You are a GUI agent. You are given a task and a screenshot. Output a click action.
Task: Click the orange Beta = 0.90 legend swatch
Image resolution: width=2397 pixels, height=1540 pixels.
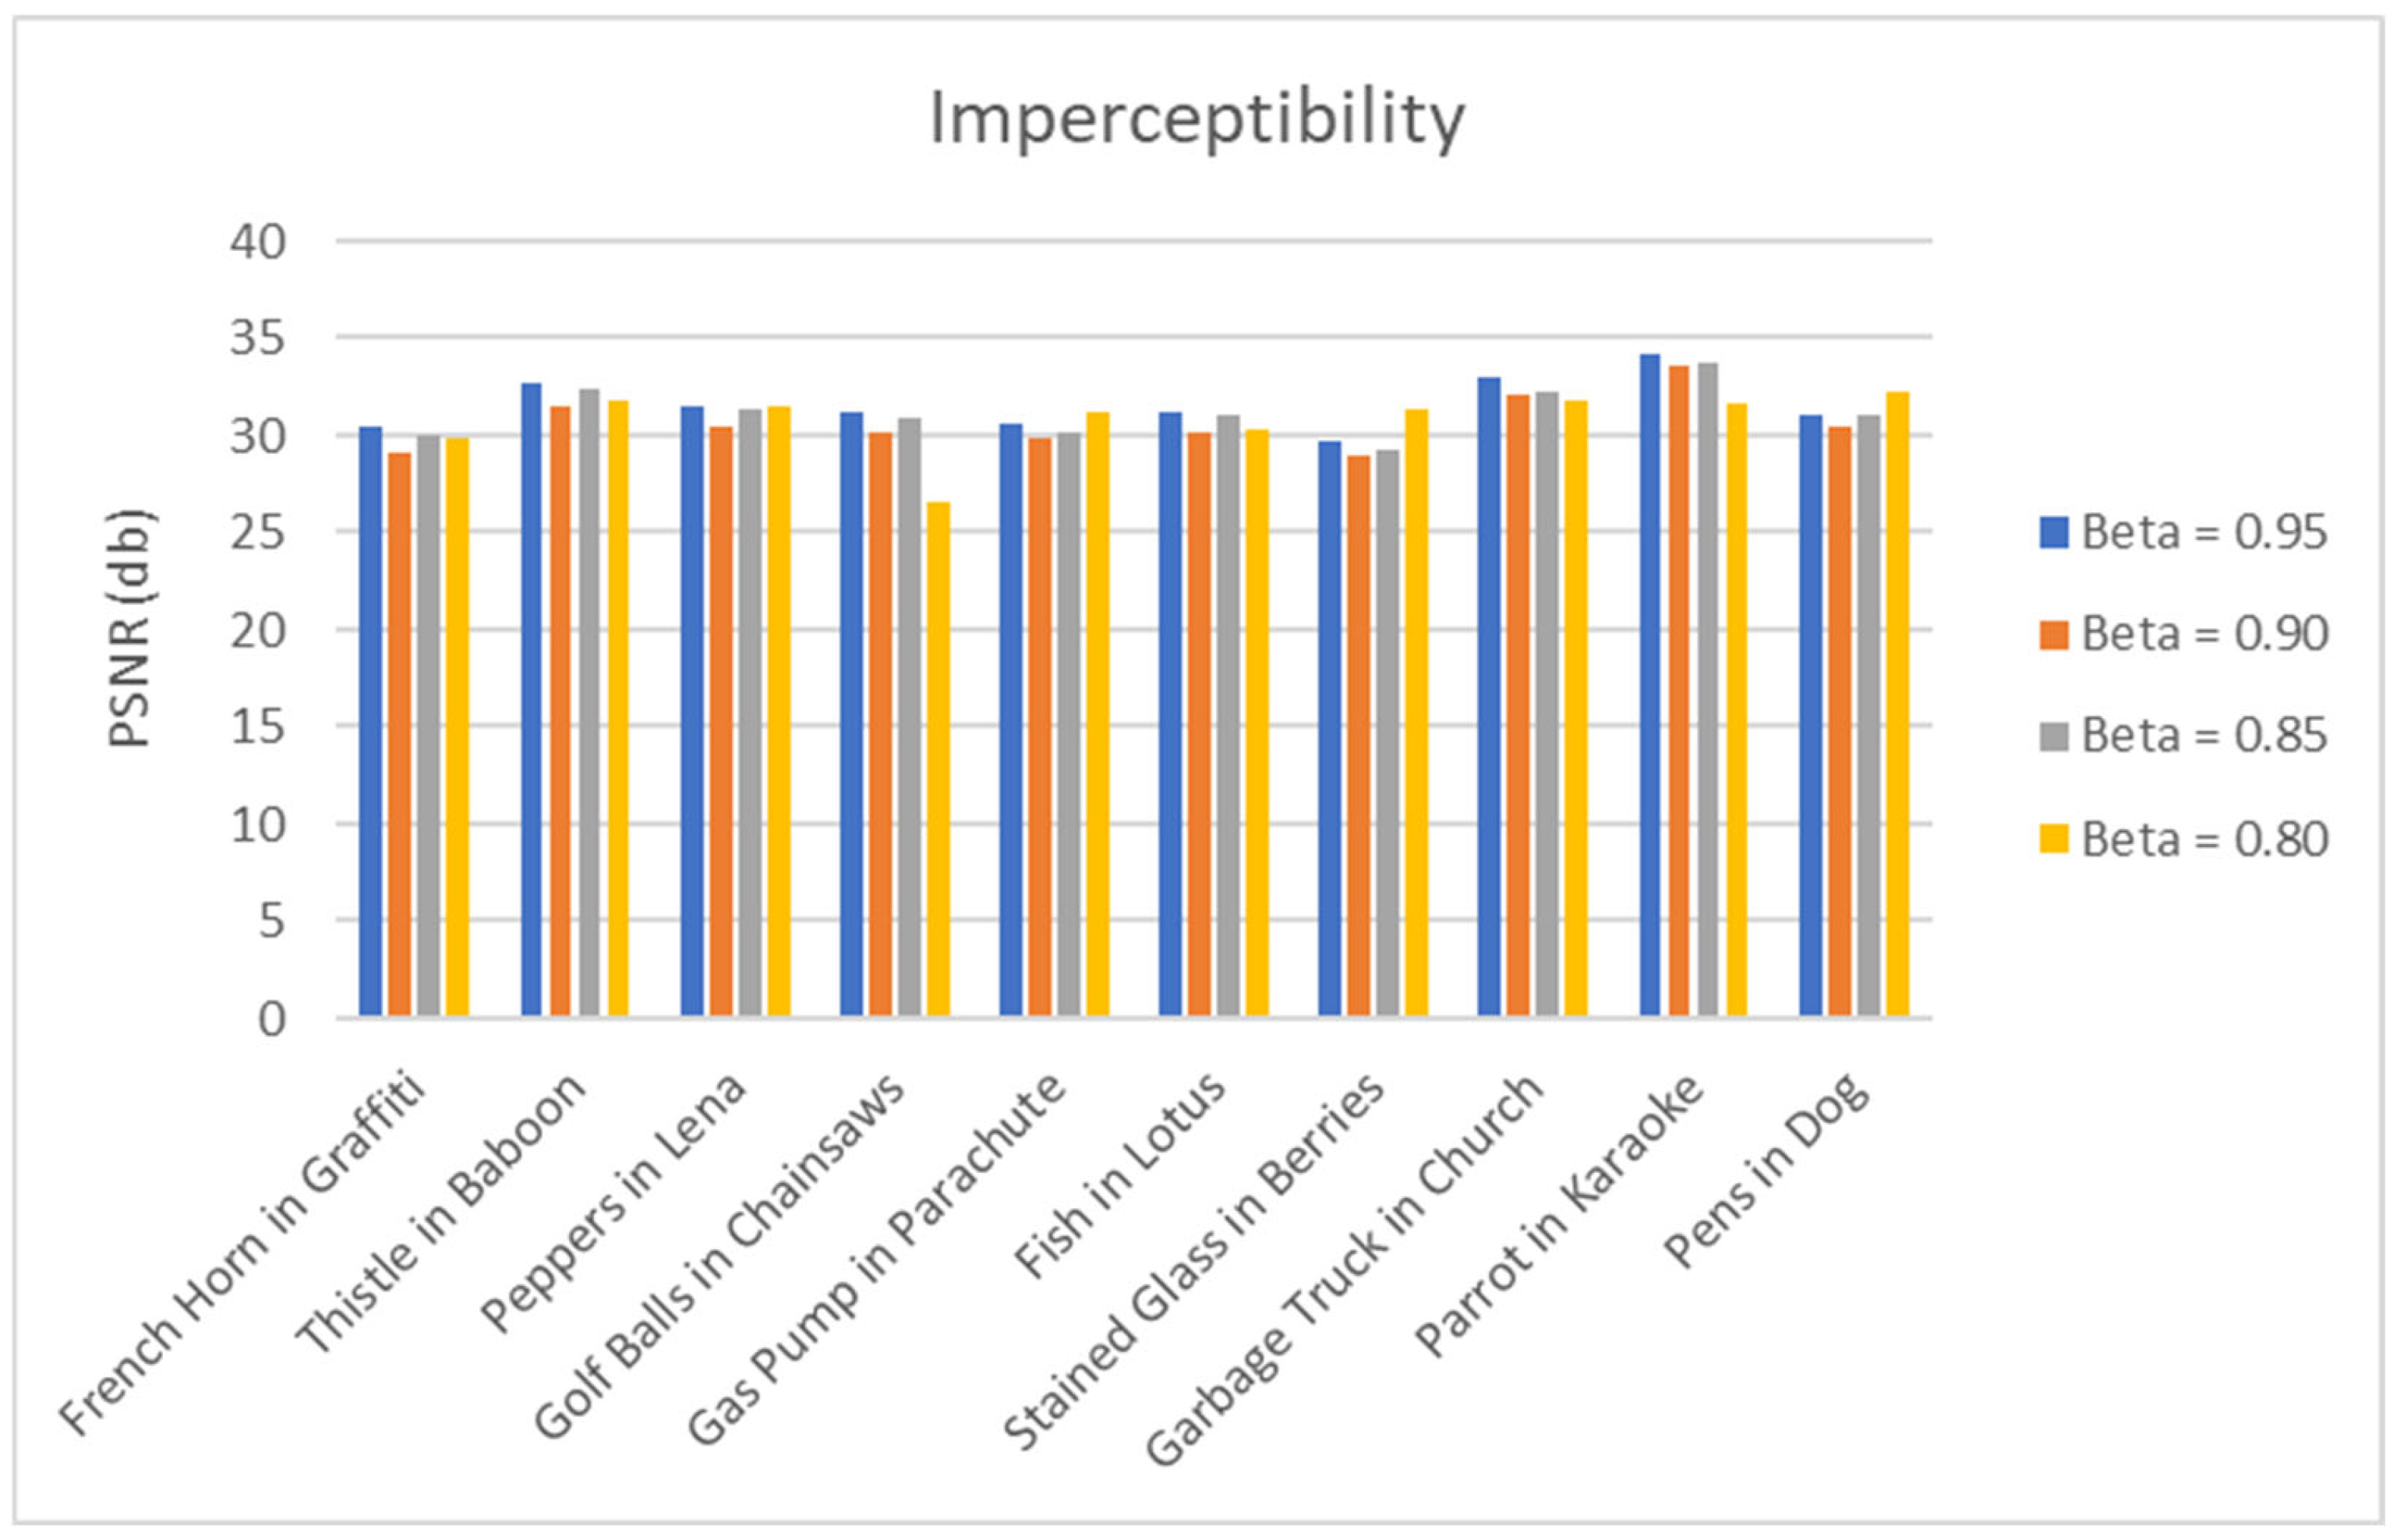click(x=2053, y=635)
